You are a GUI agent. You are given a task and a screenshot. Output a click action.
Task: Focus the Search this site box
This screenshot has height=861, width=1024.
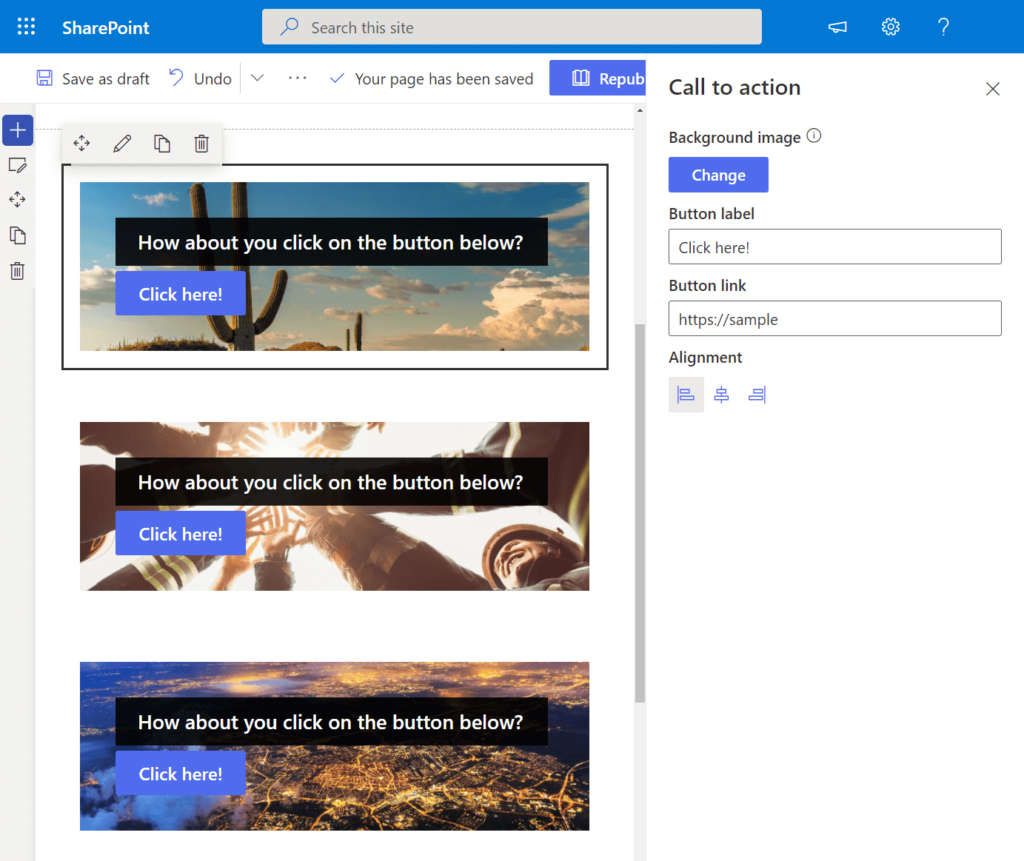pyautogui.click(x=511, y=27)
